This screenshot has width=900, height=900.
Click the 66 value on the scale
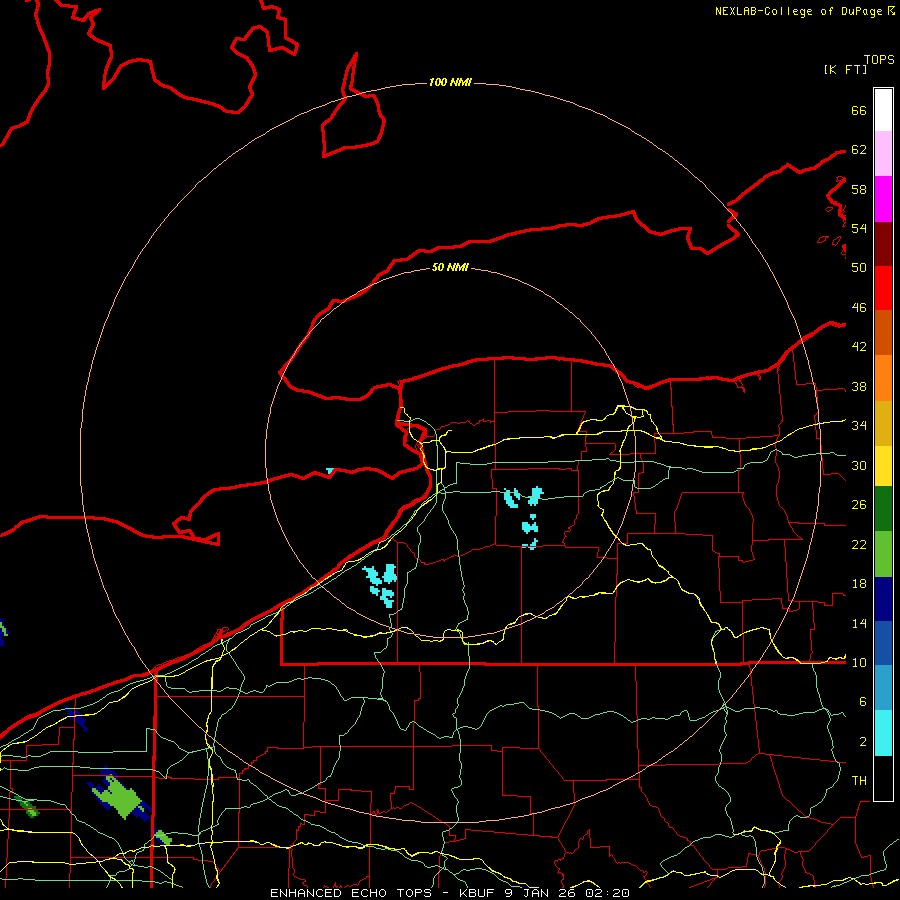coord(859,110)
